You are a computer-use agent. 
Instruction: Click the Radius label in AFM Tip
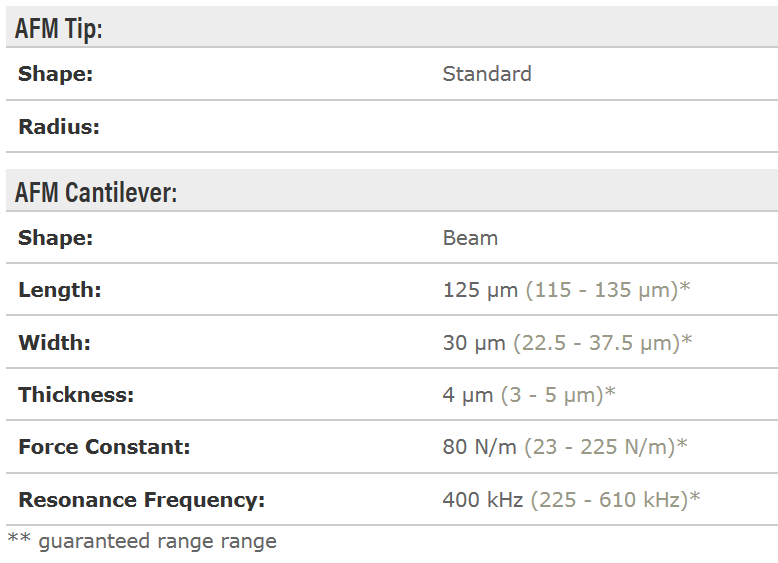click(x=59, y=127)
